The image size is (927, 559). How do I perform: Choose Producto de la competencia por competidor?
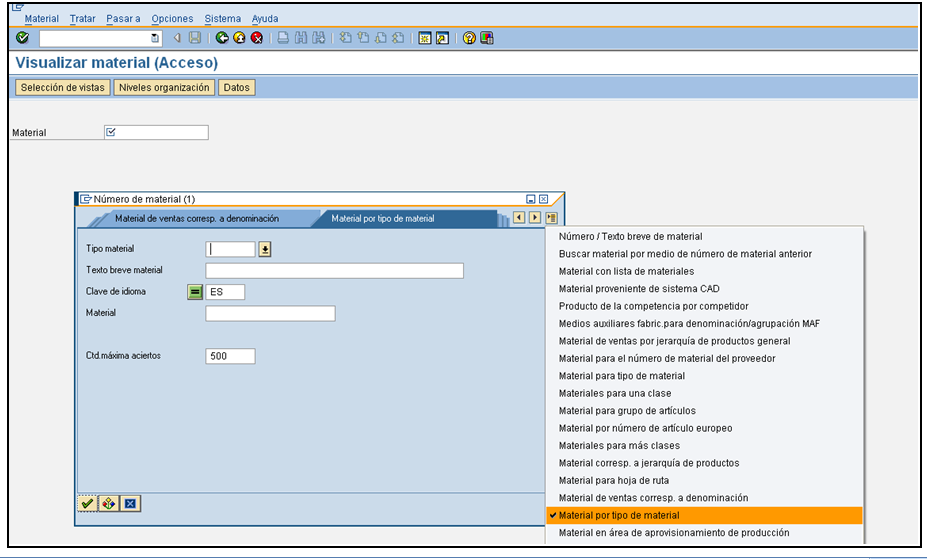point(704,306)
